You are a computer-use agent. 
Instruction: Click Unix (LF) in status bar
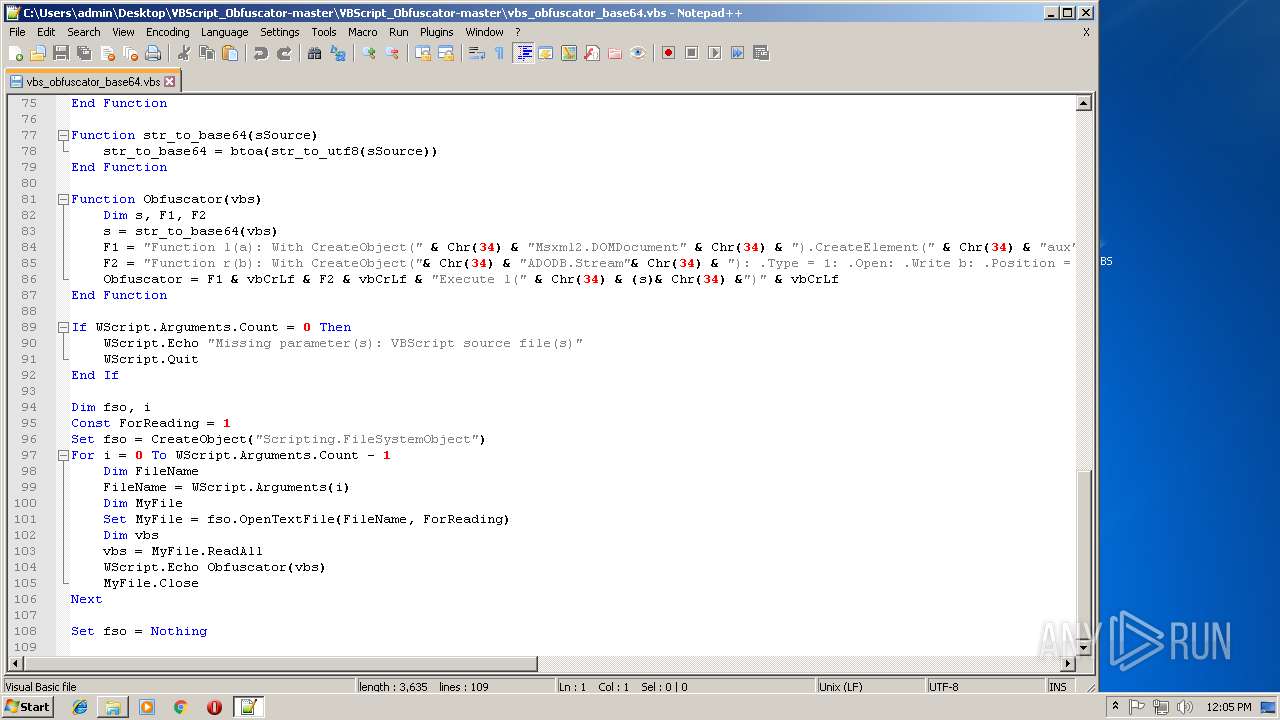coord(870,687)
